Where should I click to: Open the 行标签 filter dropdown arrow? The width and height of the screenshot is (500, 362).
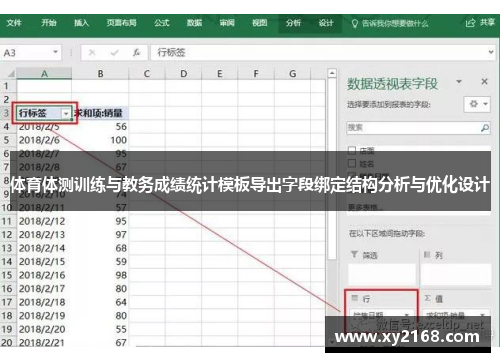click(x=66, y=114)
